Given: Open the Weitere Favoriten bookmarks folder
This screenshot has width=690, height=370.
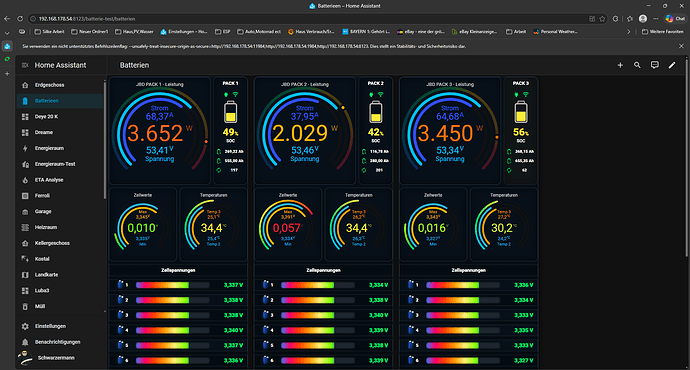Looking at the screenshot, I should tap(662, 32).
